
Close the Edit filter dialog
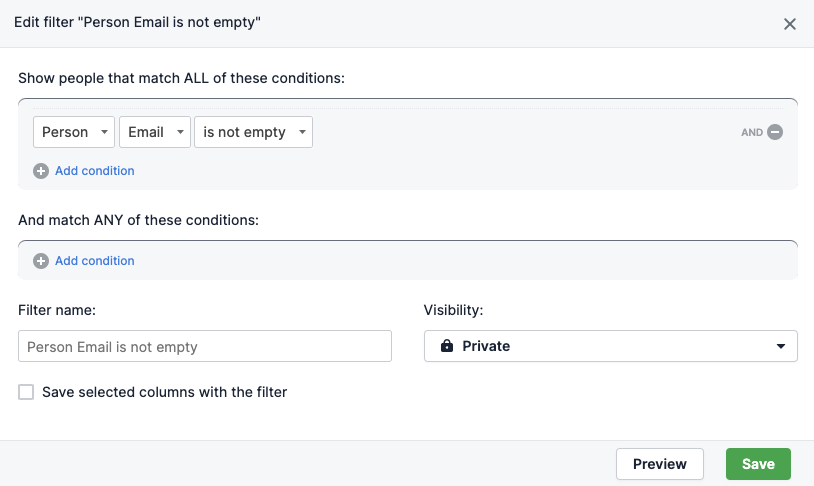click(790, 24)
